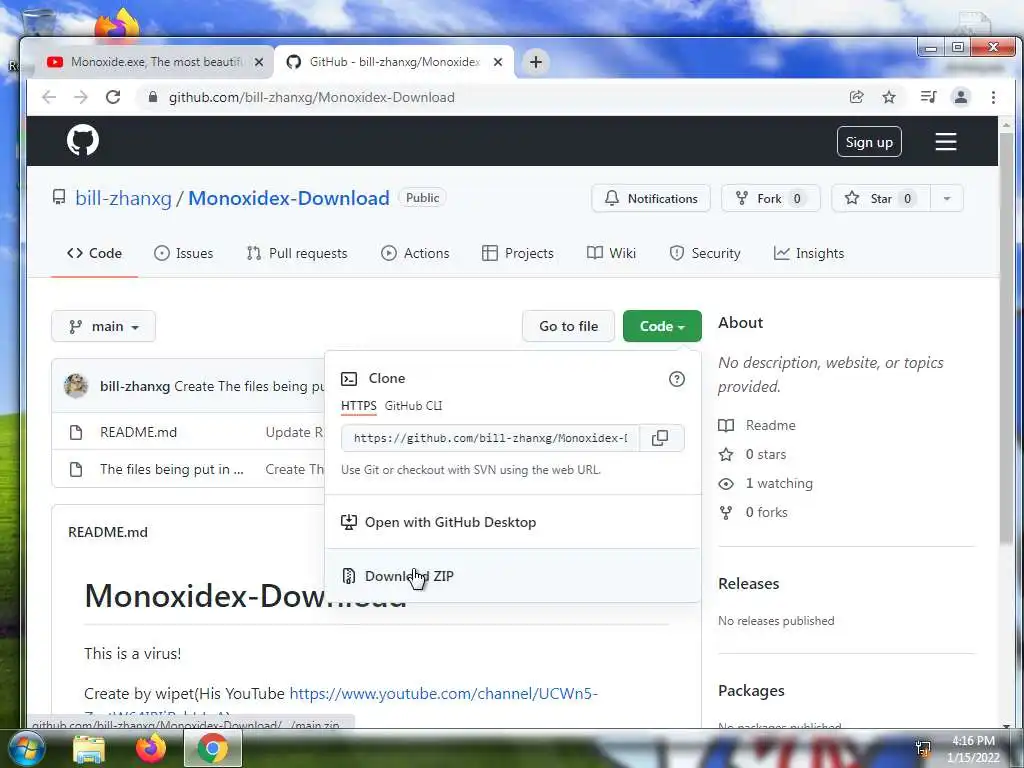This screenshot has width=1024, height=768.
Task: Click the Notifications button
Action: pos(651,199)
